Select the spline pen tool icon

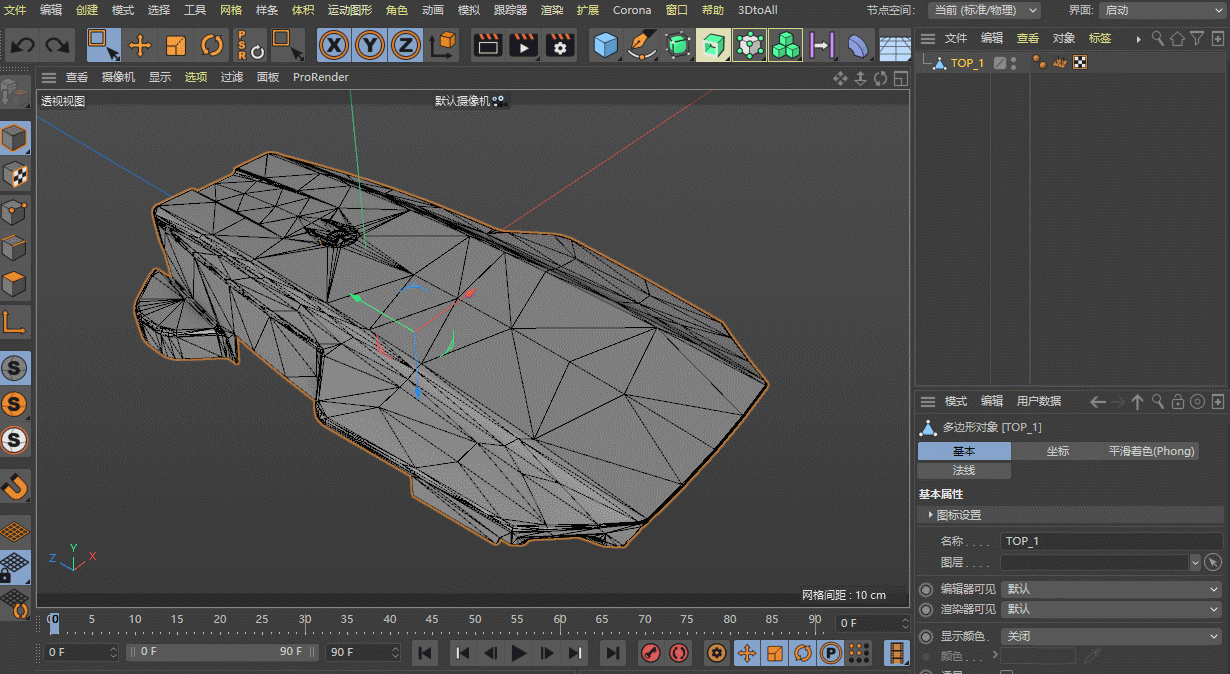click(x=641, y=46)
